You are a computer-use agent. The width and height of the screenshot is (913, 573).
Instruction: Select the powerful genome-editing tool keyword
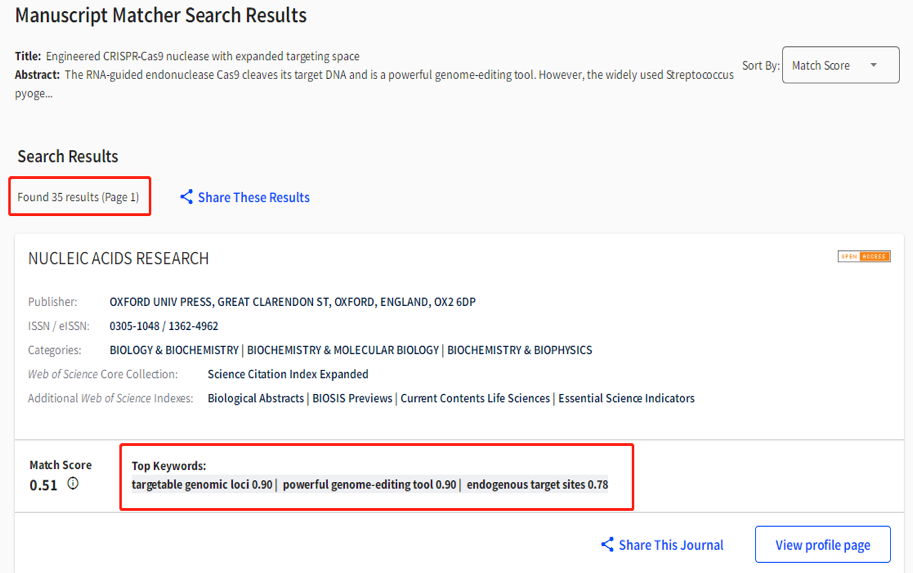click(369, 485)
